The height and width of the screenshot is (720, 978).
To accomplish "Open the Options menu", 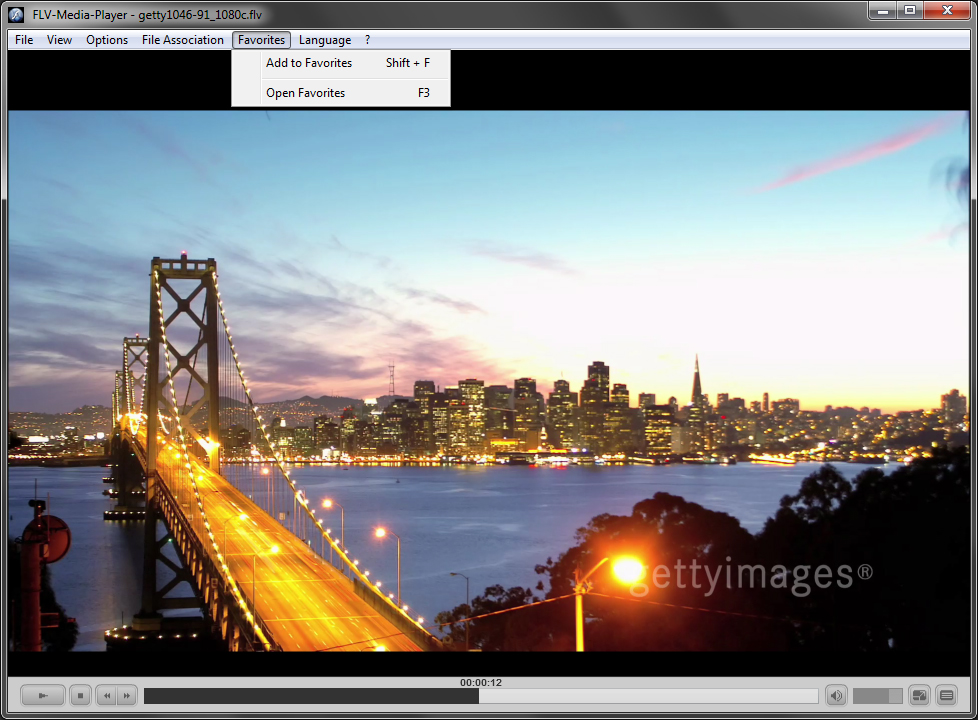I will click(107, 40).
